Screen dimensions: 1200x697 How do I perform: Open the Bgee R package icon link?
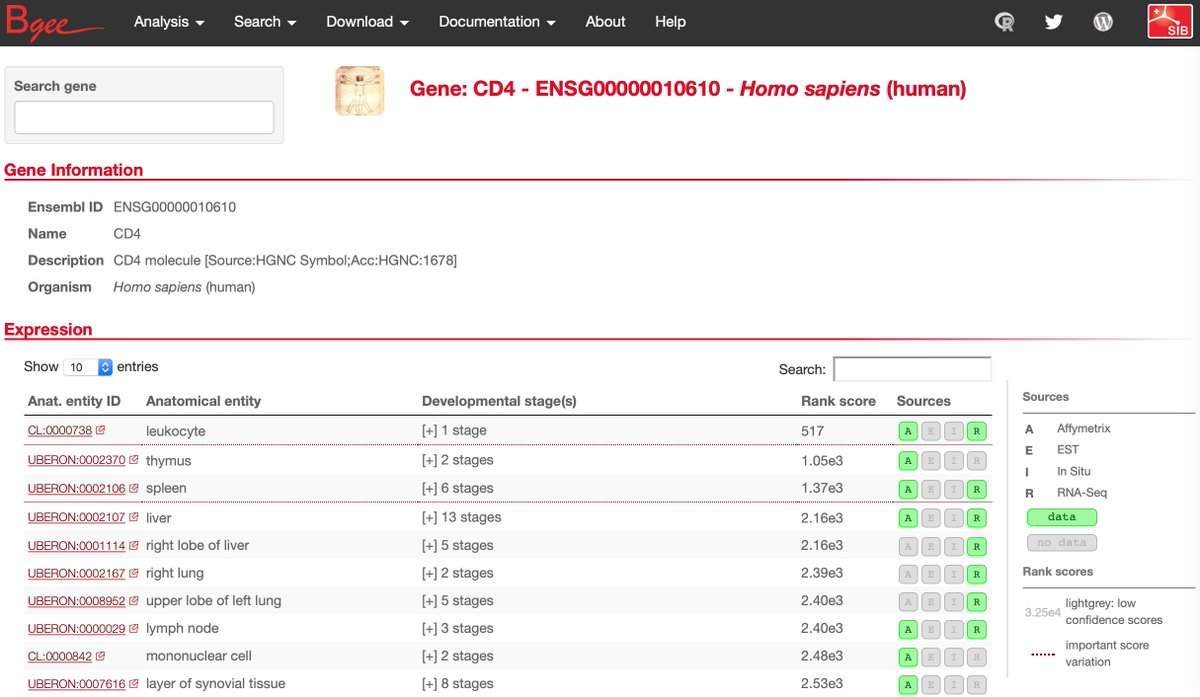1006,22
